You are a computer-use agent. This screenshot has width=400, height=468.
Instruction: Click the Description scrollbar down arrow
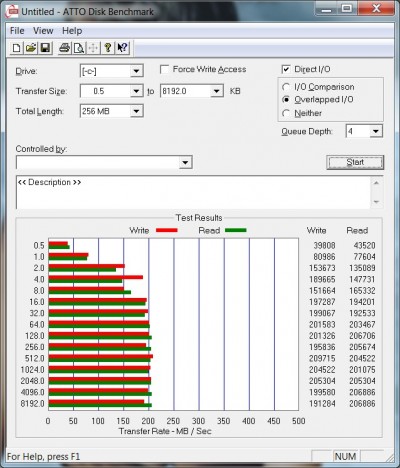(376, 202)
